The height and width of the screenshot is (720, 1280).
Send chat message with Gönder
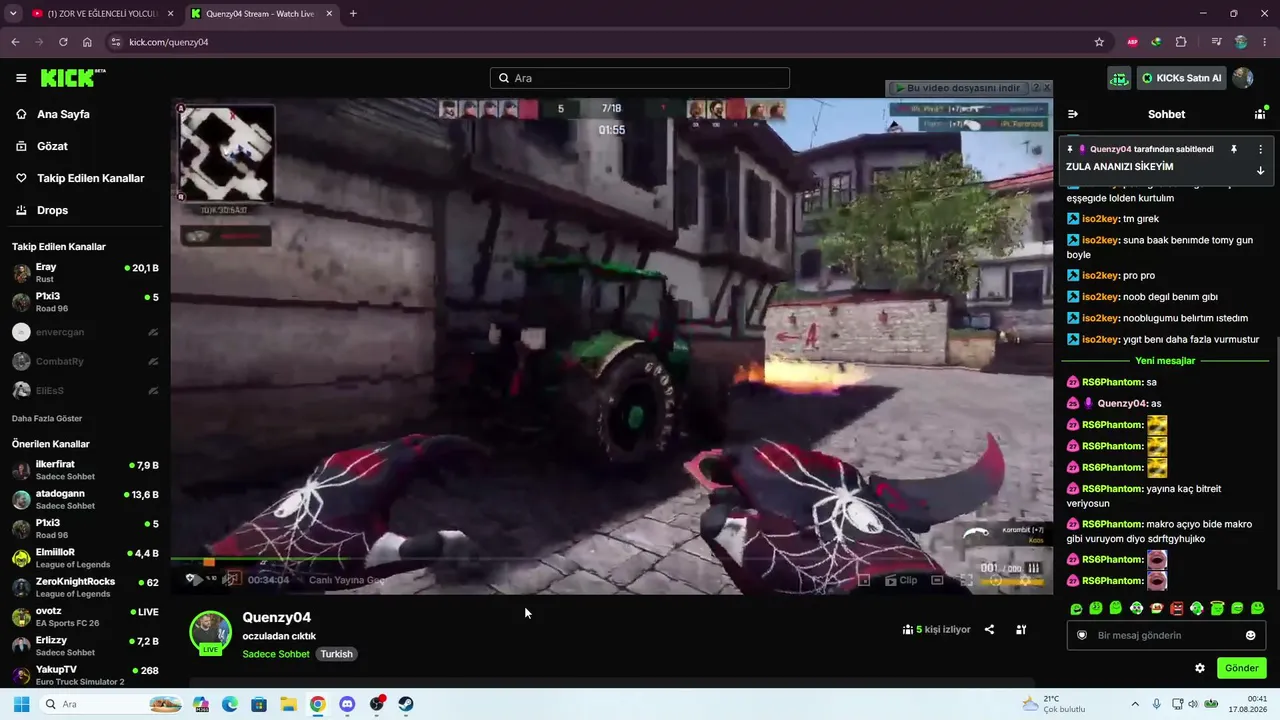[x=1242, y=668]
